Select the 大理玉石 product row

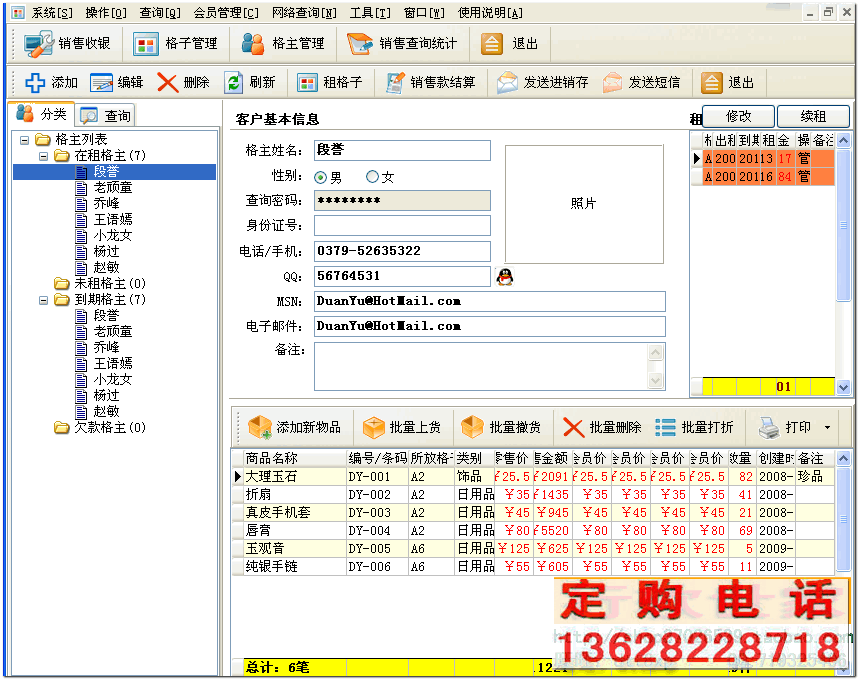[x=534, y=477]
